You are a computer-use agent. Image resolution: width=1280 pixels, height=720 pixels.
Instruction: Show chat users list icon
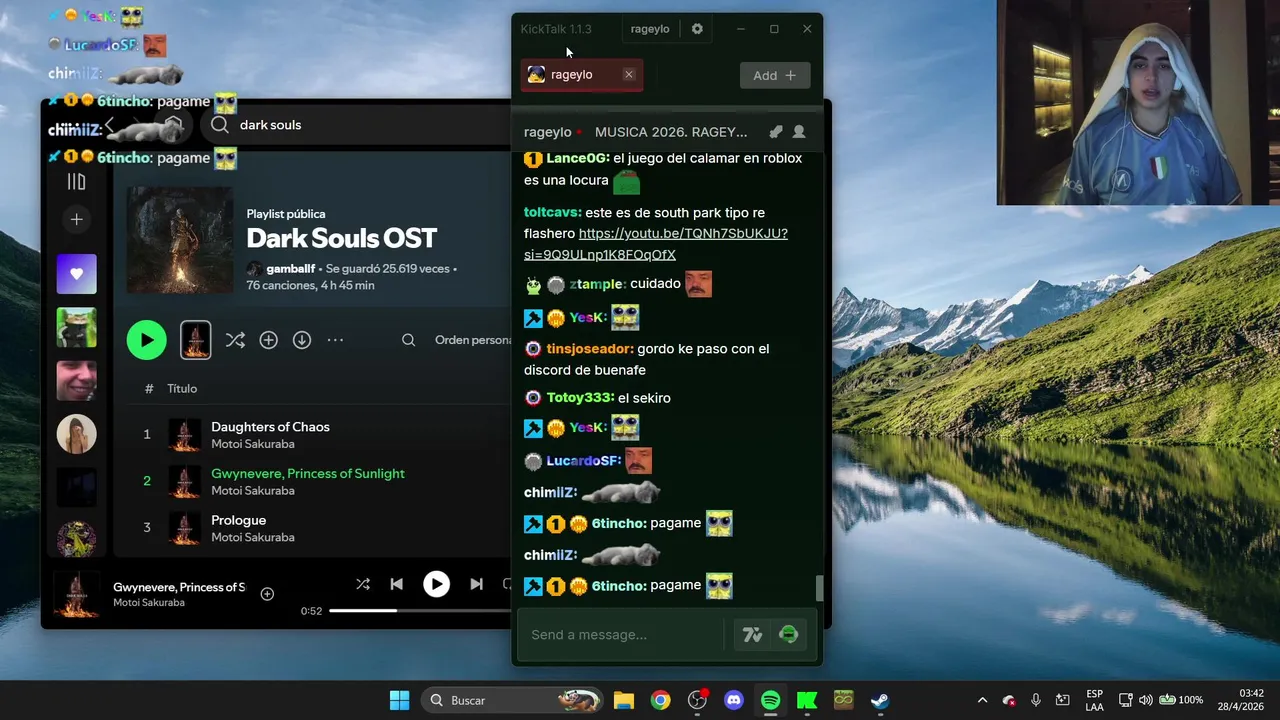799,132
